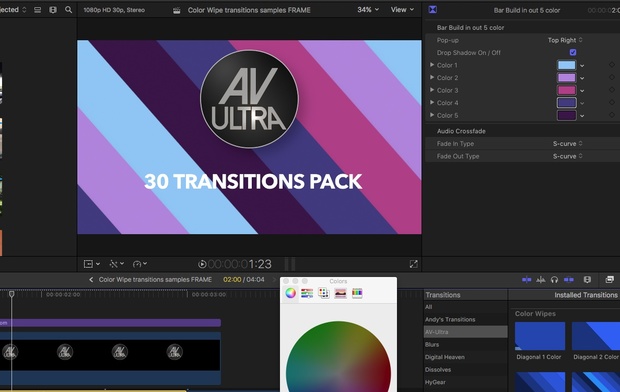
Task: Expand the Color 1 disclosure triangle
Action: tap(432, 65)
